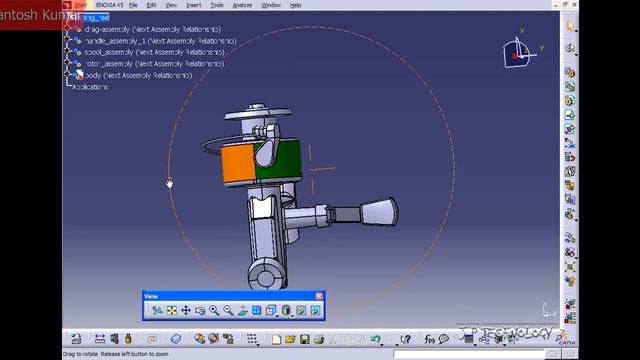
Task: Click the Replace Component icon
Action: (x=570, y=143)
